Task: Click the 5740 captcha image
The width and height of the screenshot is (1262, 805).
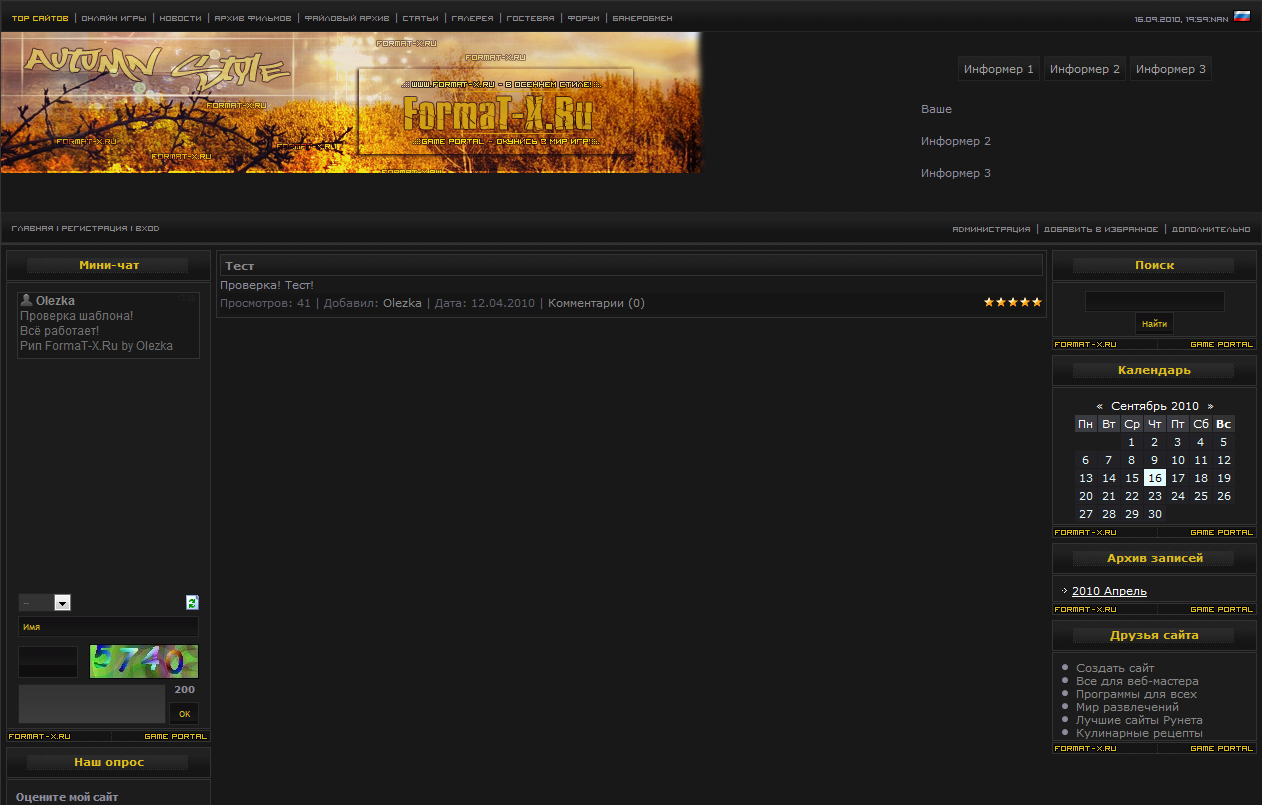Action: pyautogui.click(x=144, y=661)
